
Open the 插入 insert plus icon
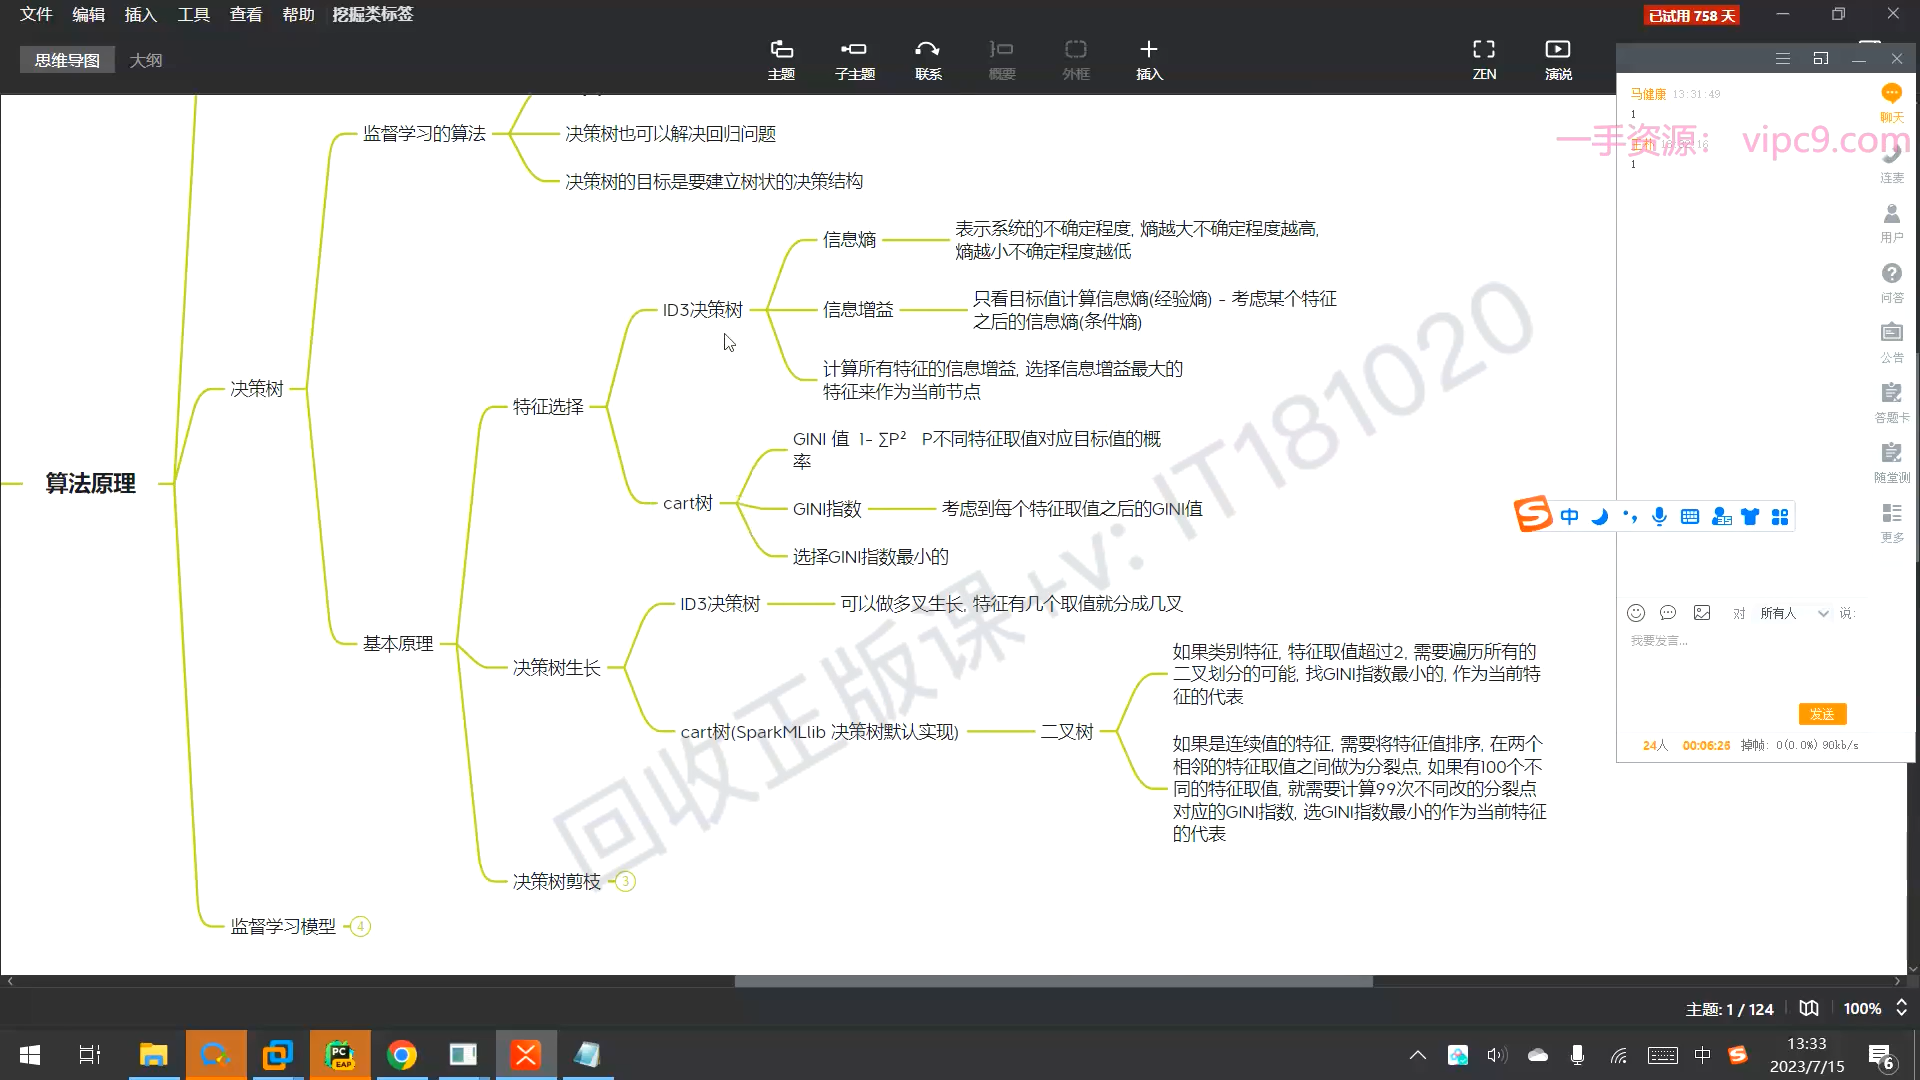pos(1149,50)
